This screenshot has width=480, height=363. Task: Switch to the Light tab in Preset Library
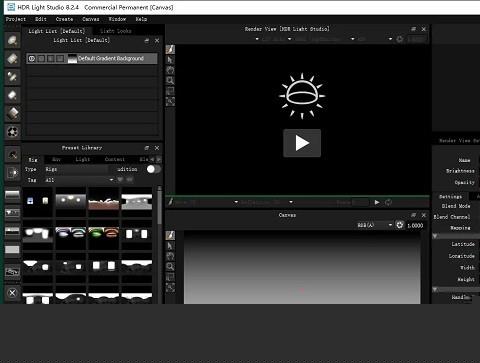coord(83,159)
